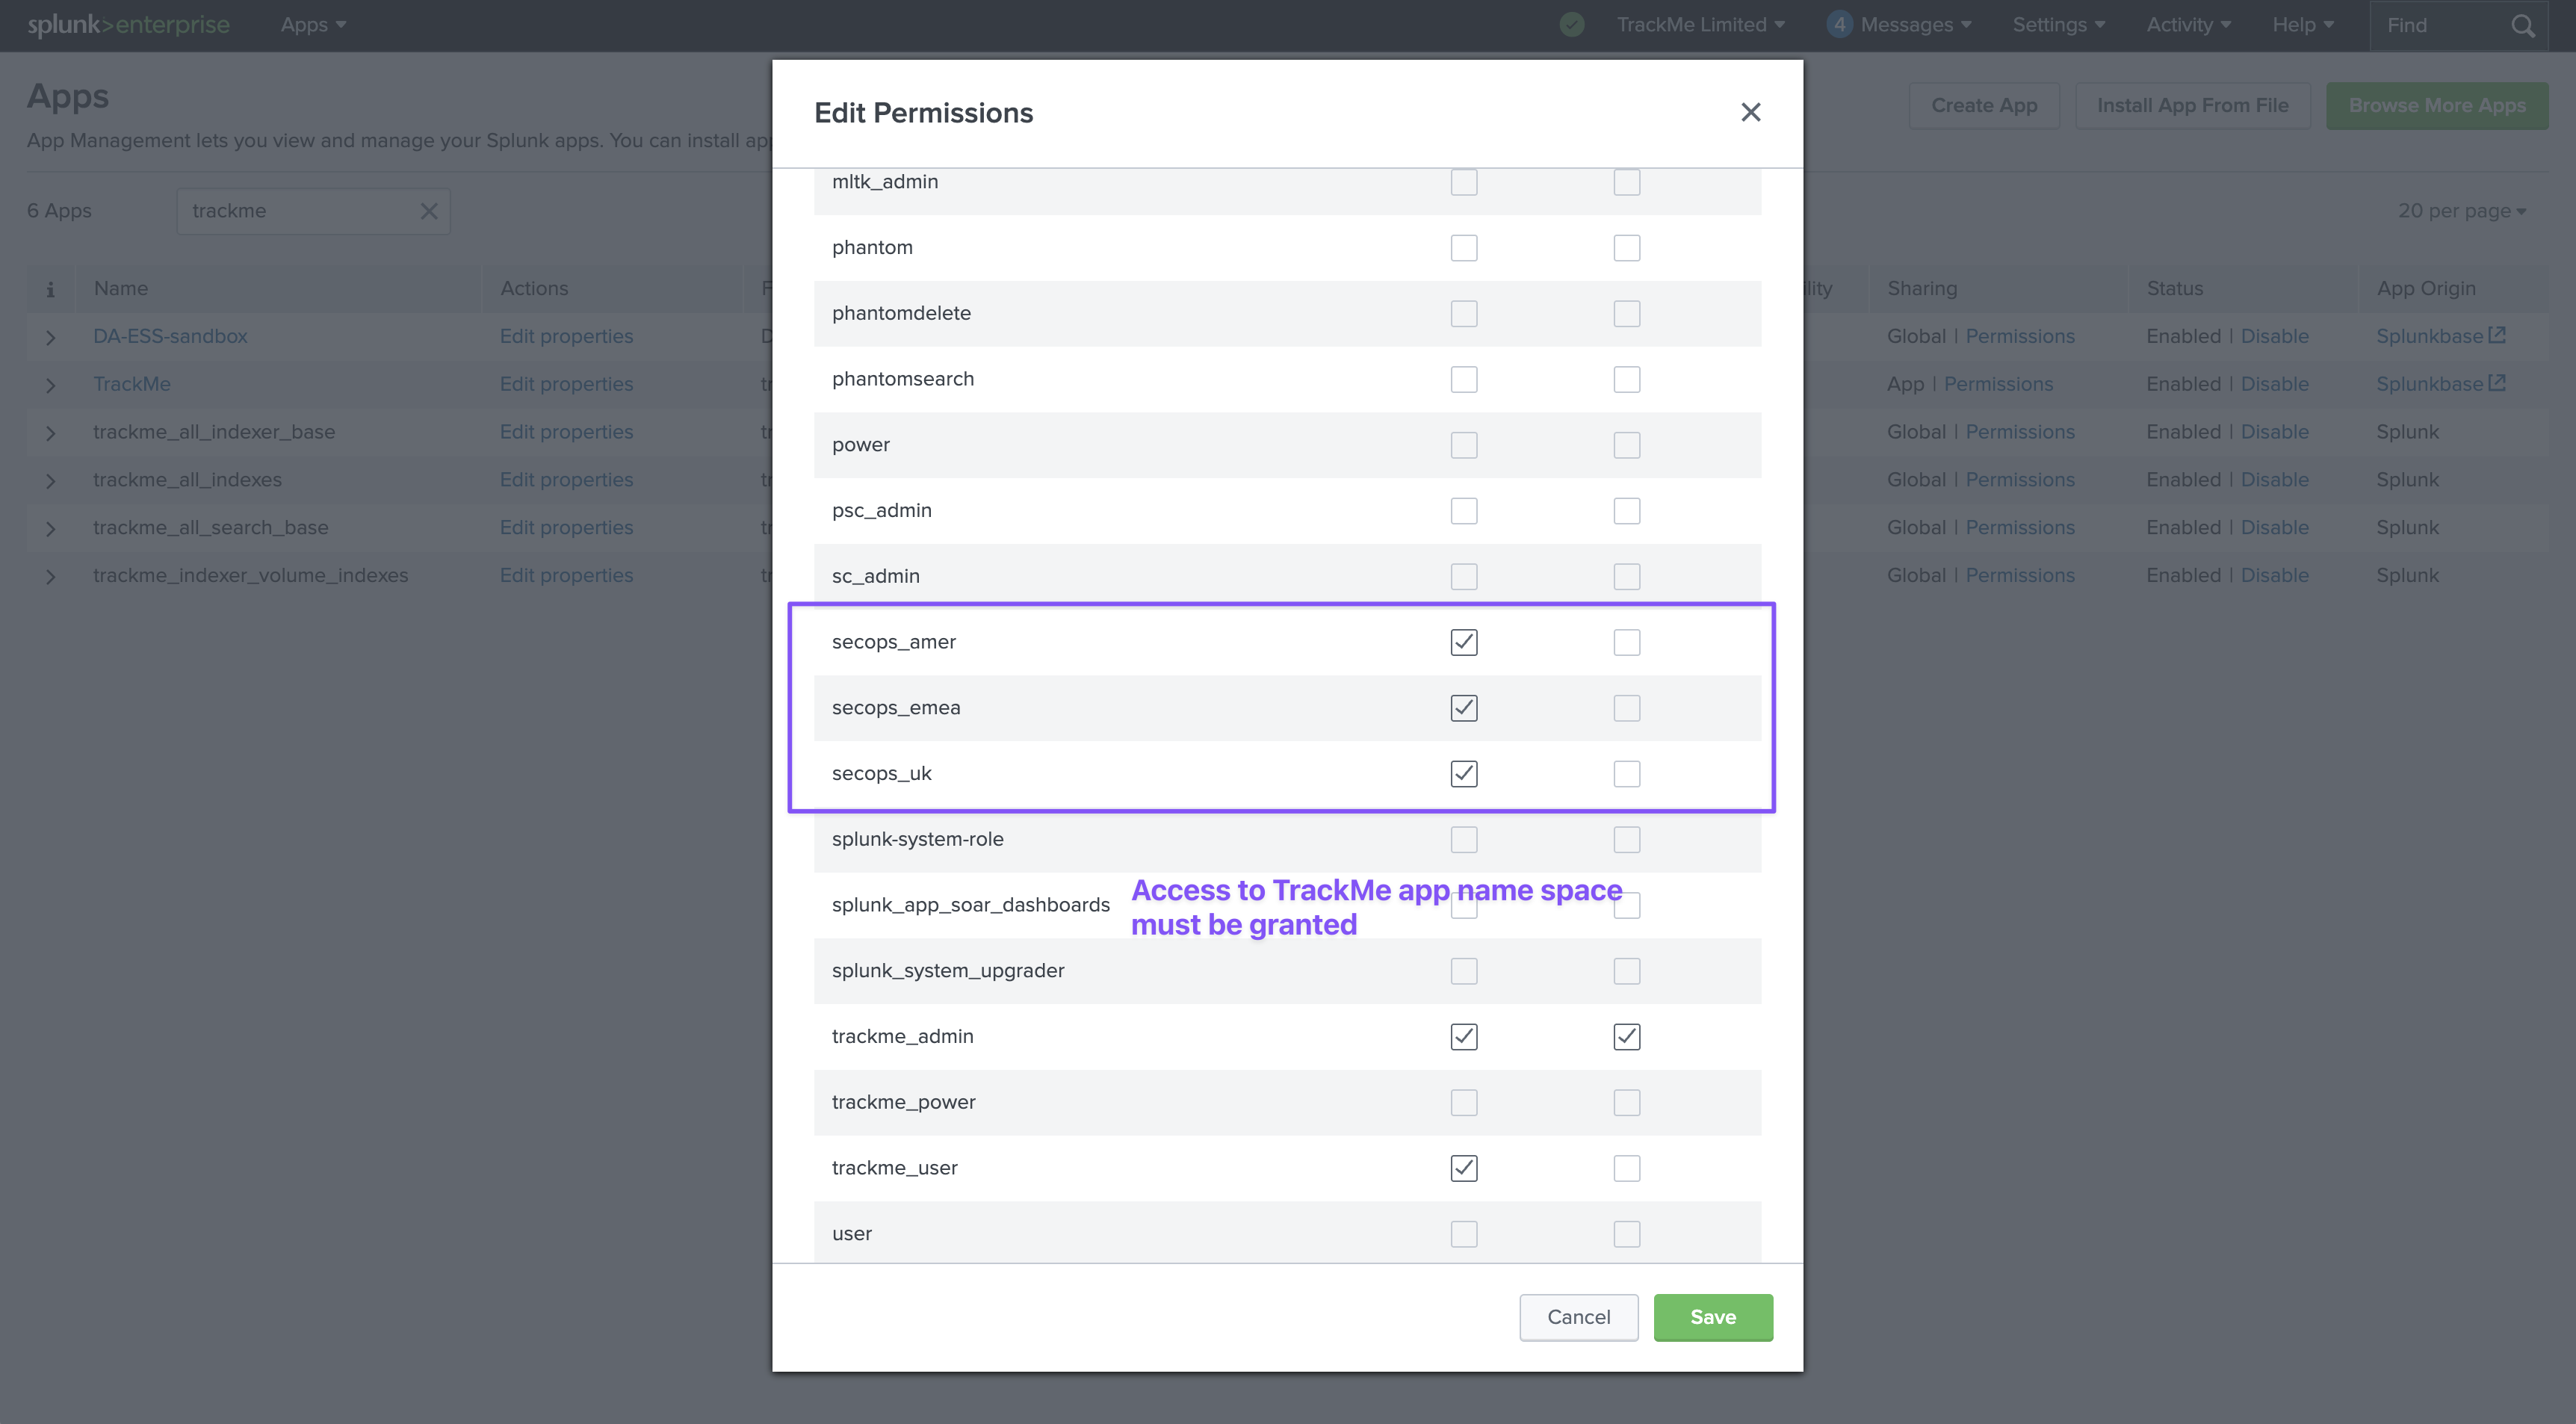Uncheck write permission for the trackme_admin role
The width and height of the screenshot is (2576, 1424).
[x=1627, y=1037]
